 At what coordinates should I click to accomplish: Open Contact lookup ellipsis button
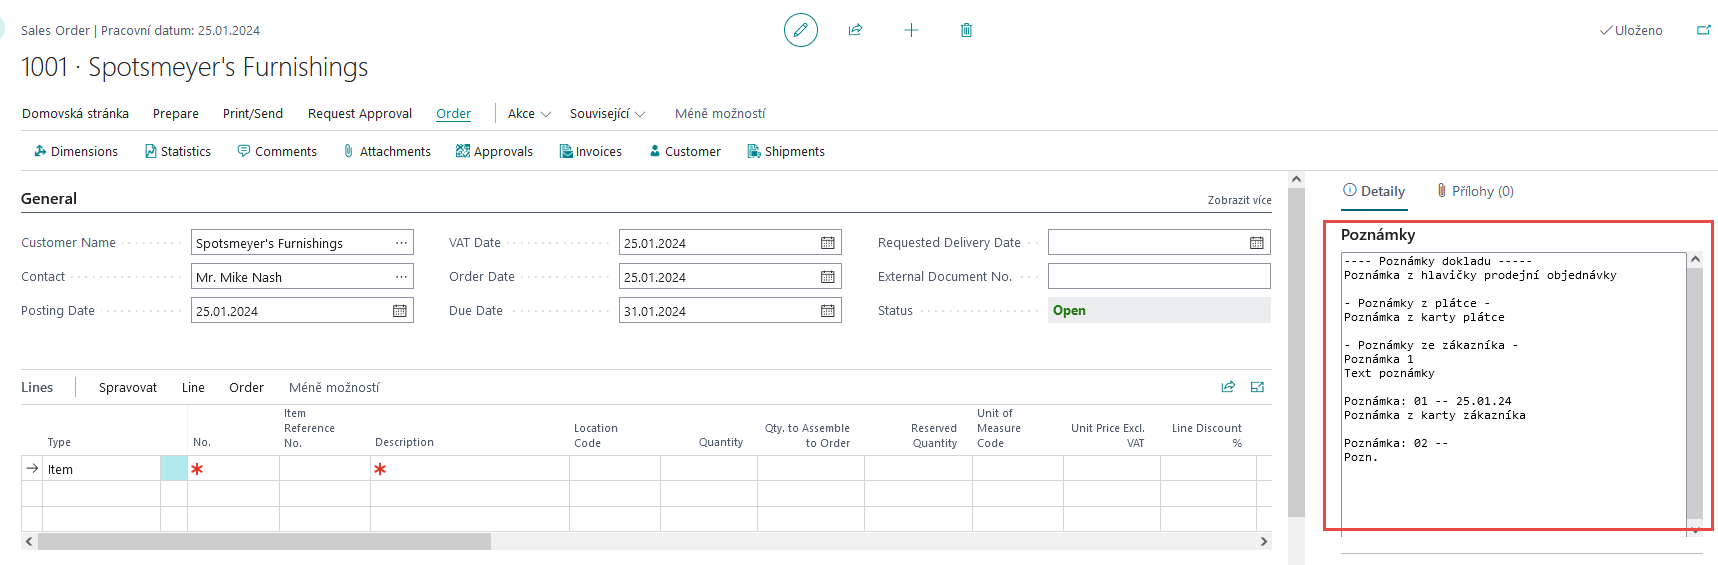[401, 277]
